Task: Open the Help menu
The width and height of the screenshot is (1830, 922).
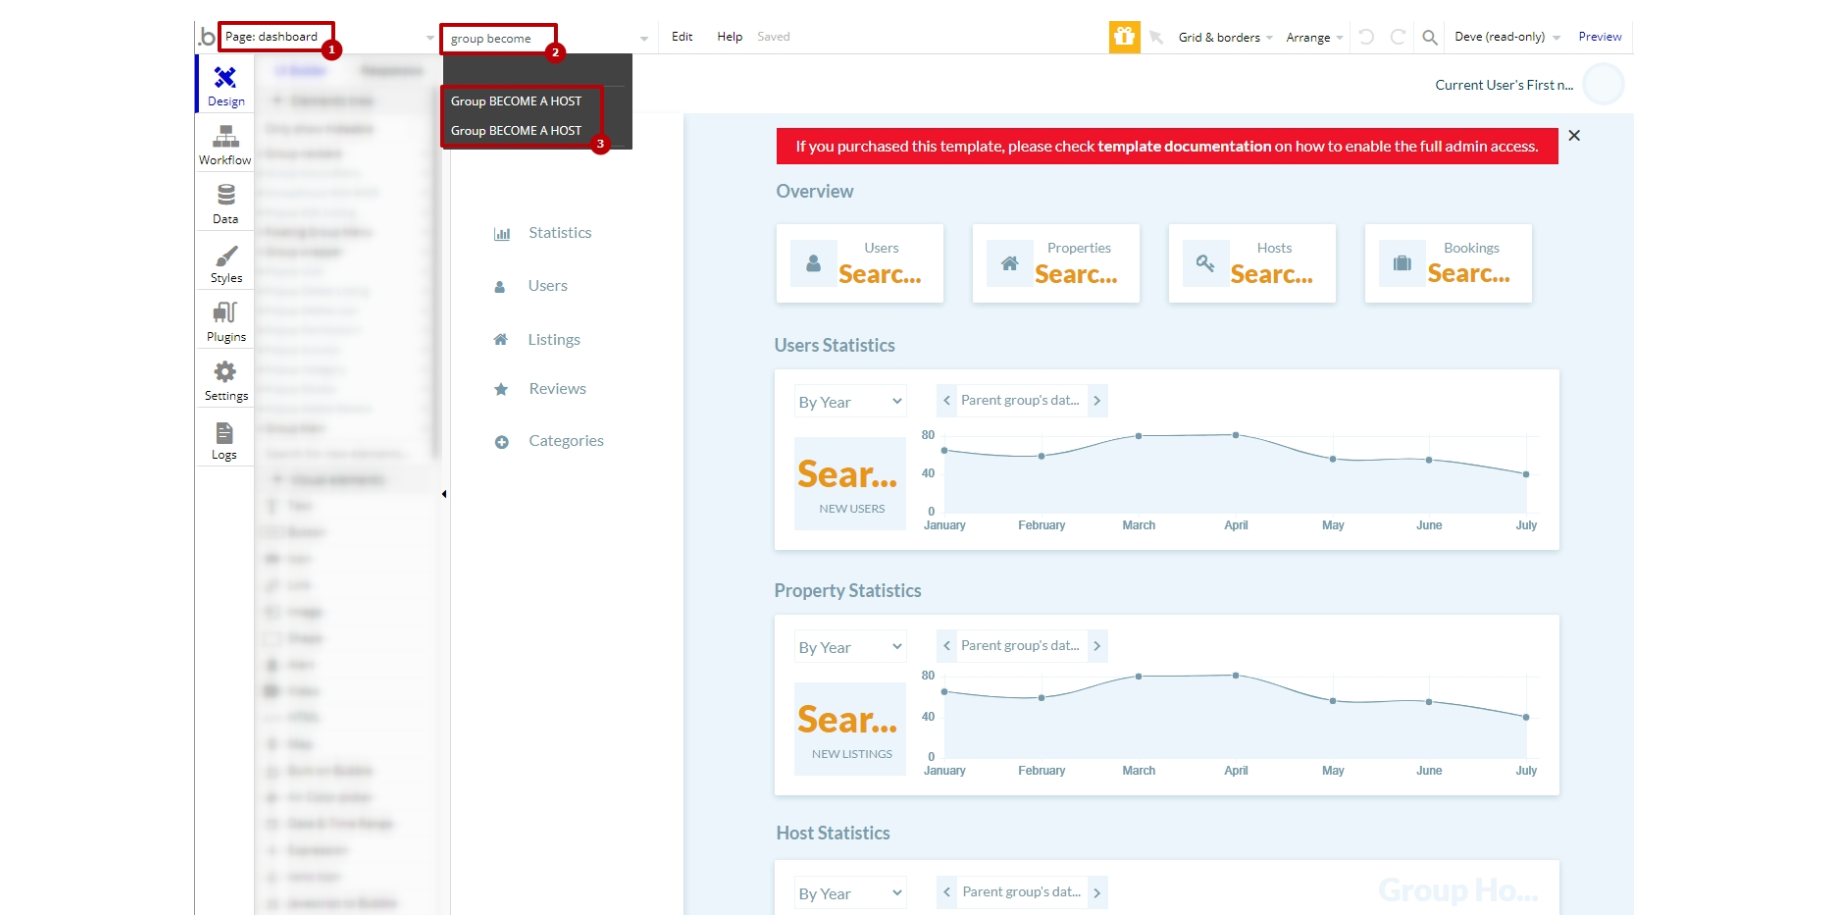Action: [730, 37]
